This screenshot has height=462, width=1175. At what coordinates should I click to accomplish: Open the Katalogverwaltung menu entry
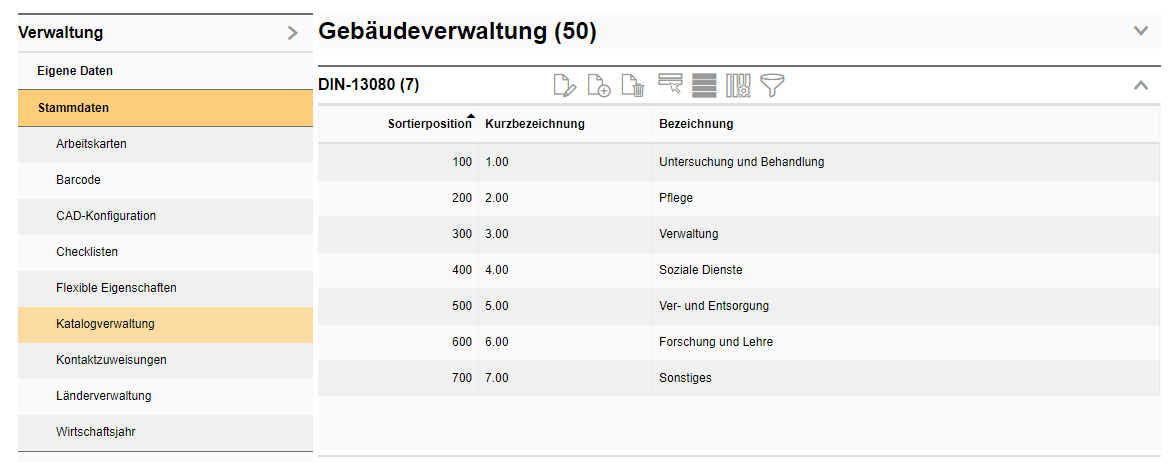[105, 324]
